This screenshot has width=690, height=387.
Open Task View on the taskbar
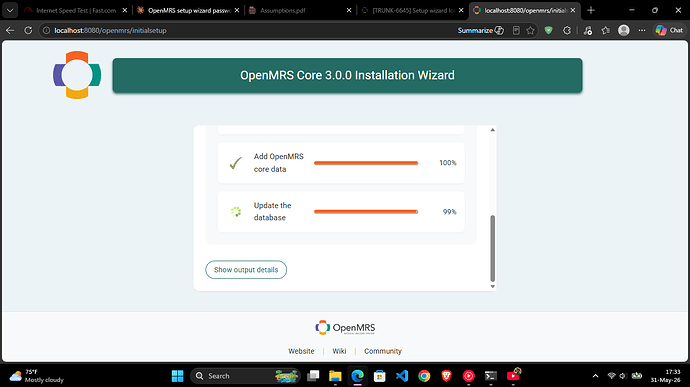click(313, 376)
